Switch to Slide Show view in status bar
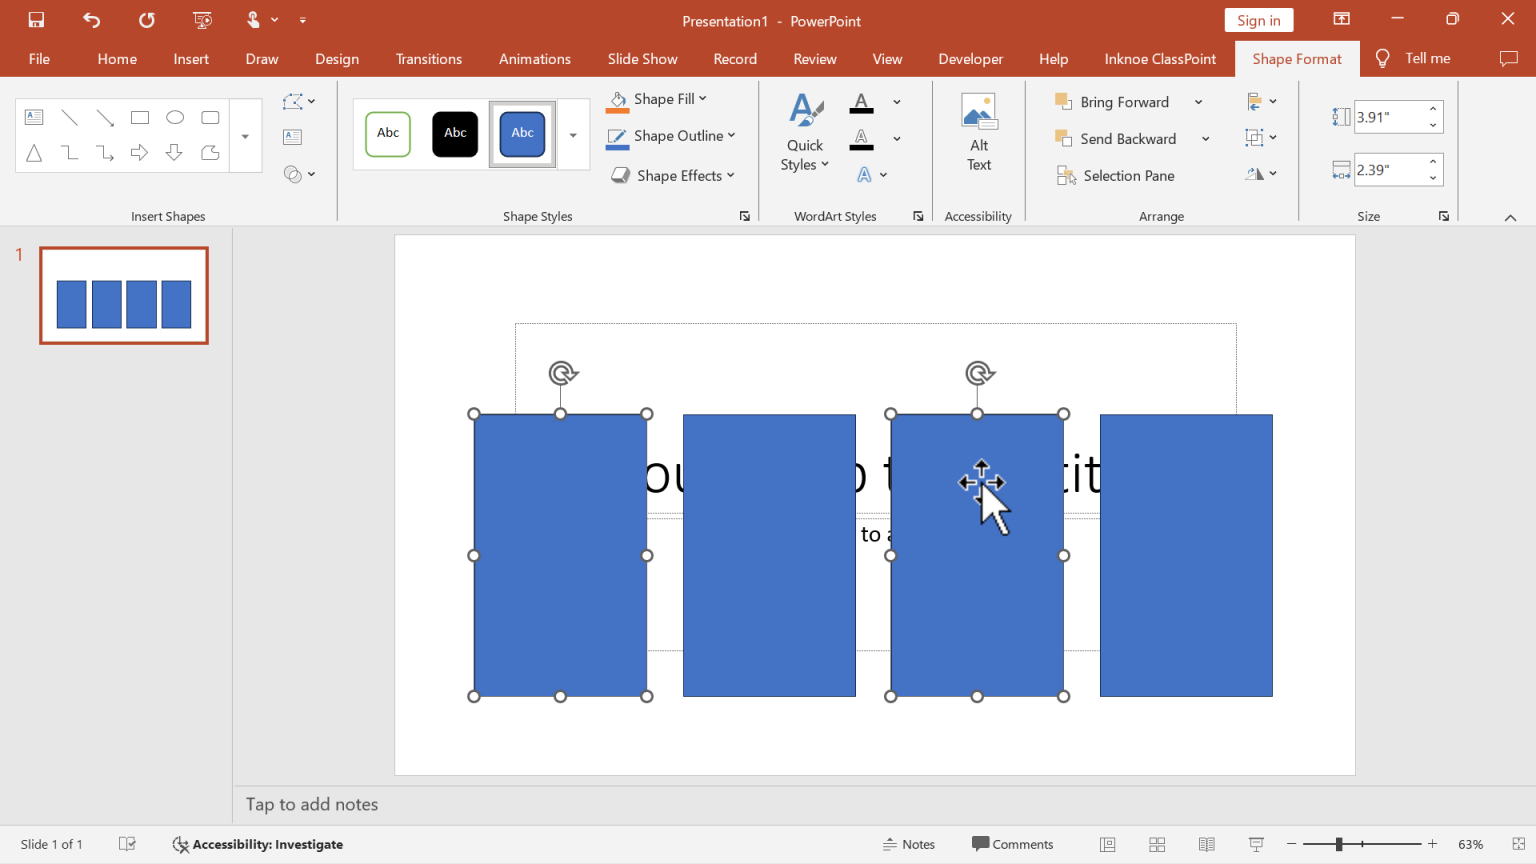 [x=1256, y=844]
